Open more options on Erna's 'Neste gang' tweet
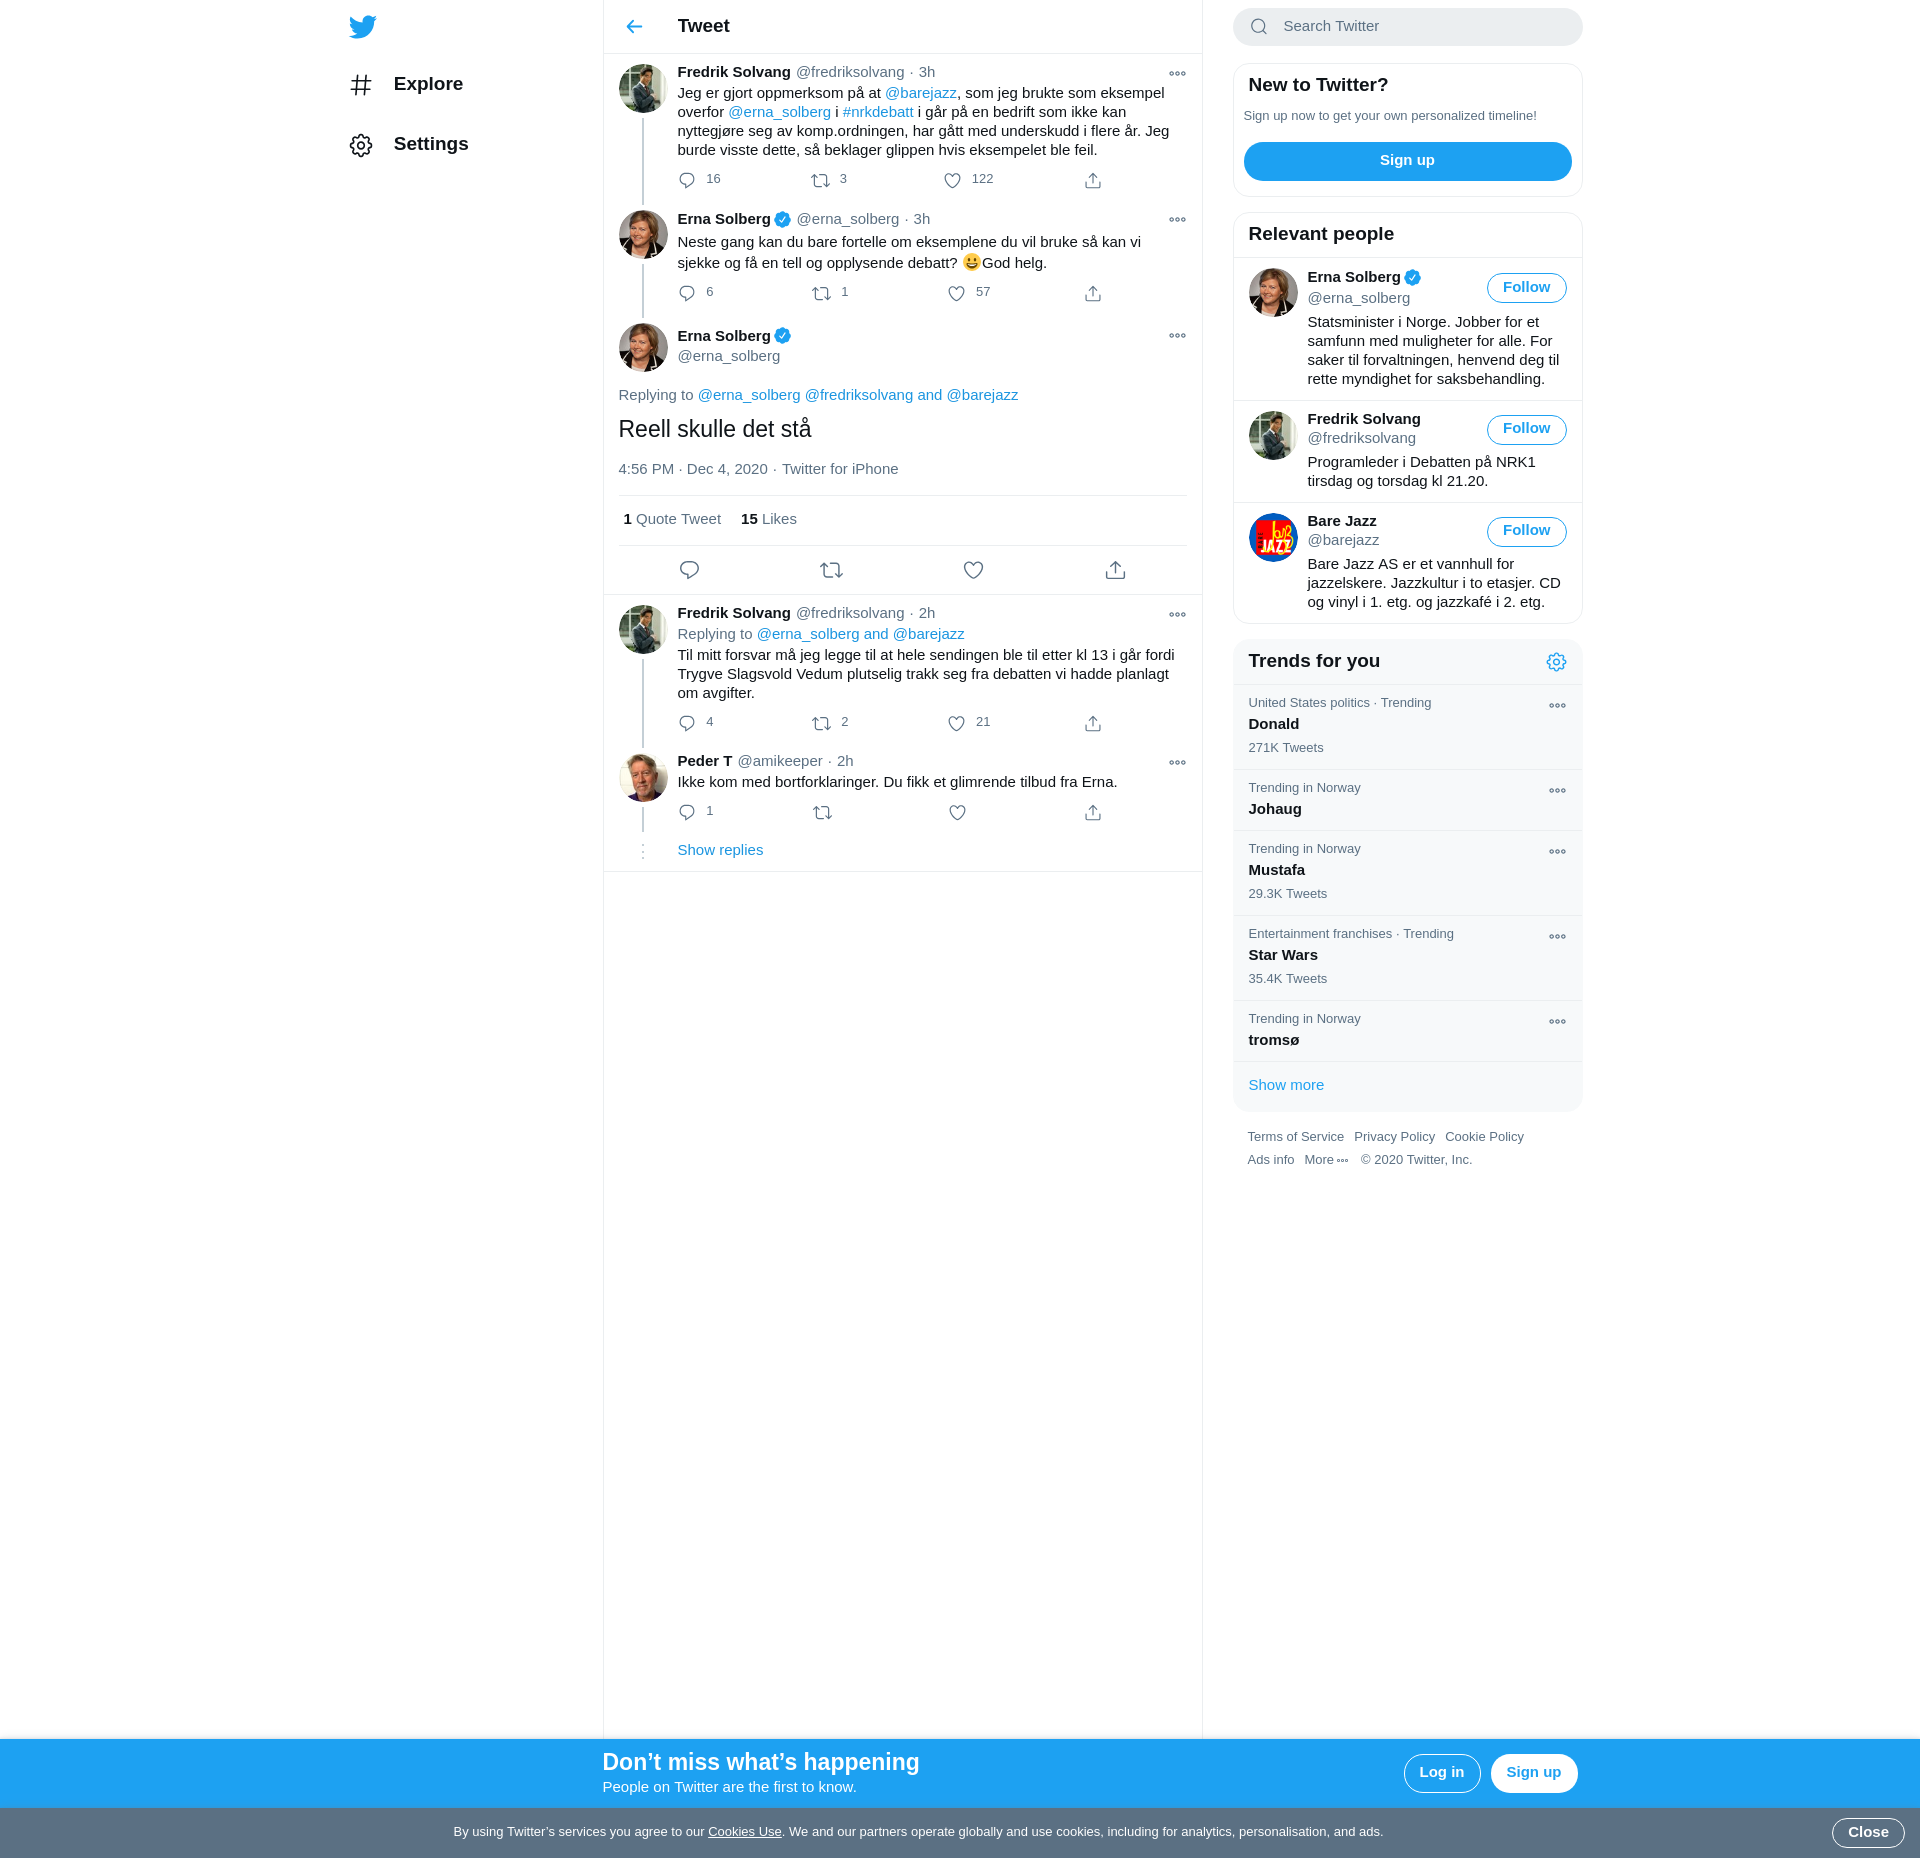Image resolution: width=1920 pixels, height=1858 pixels. tap(1178, 219)
